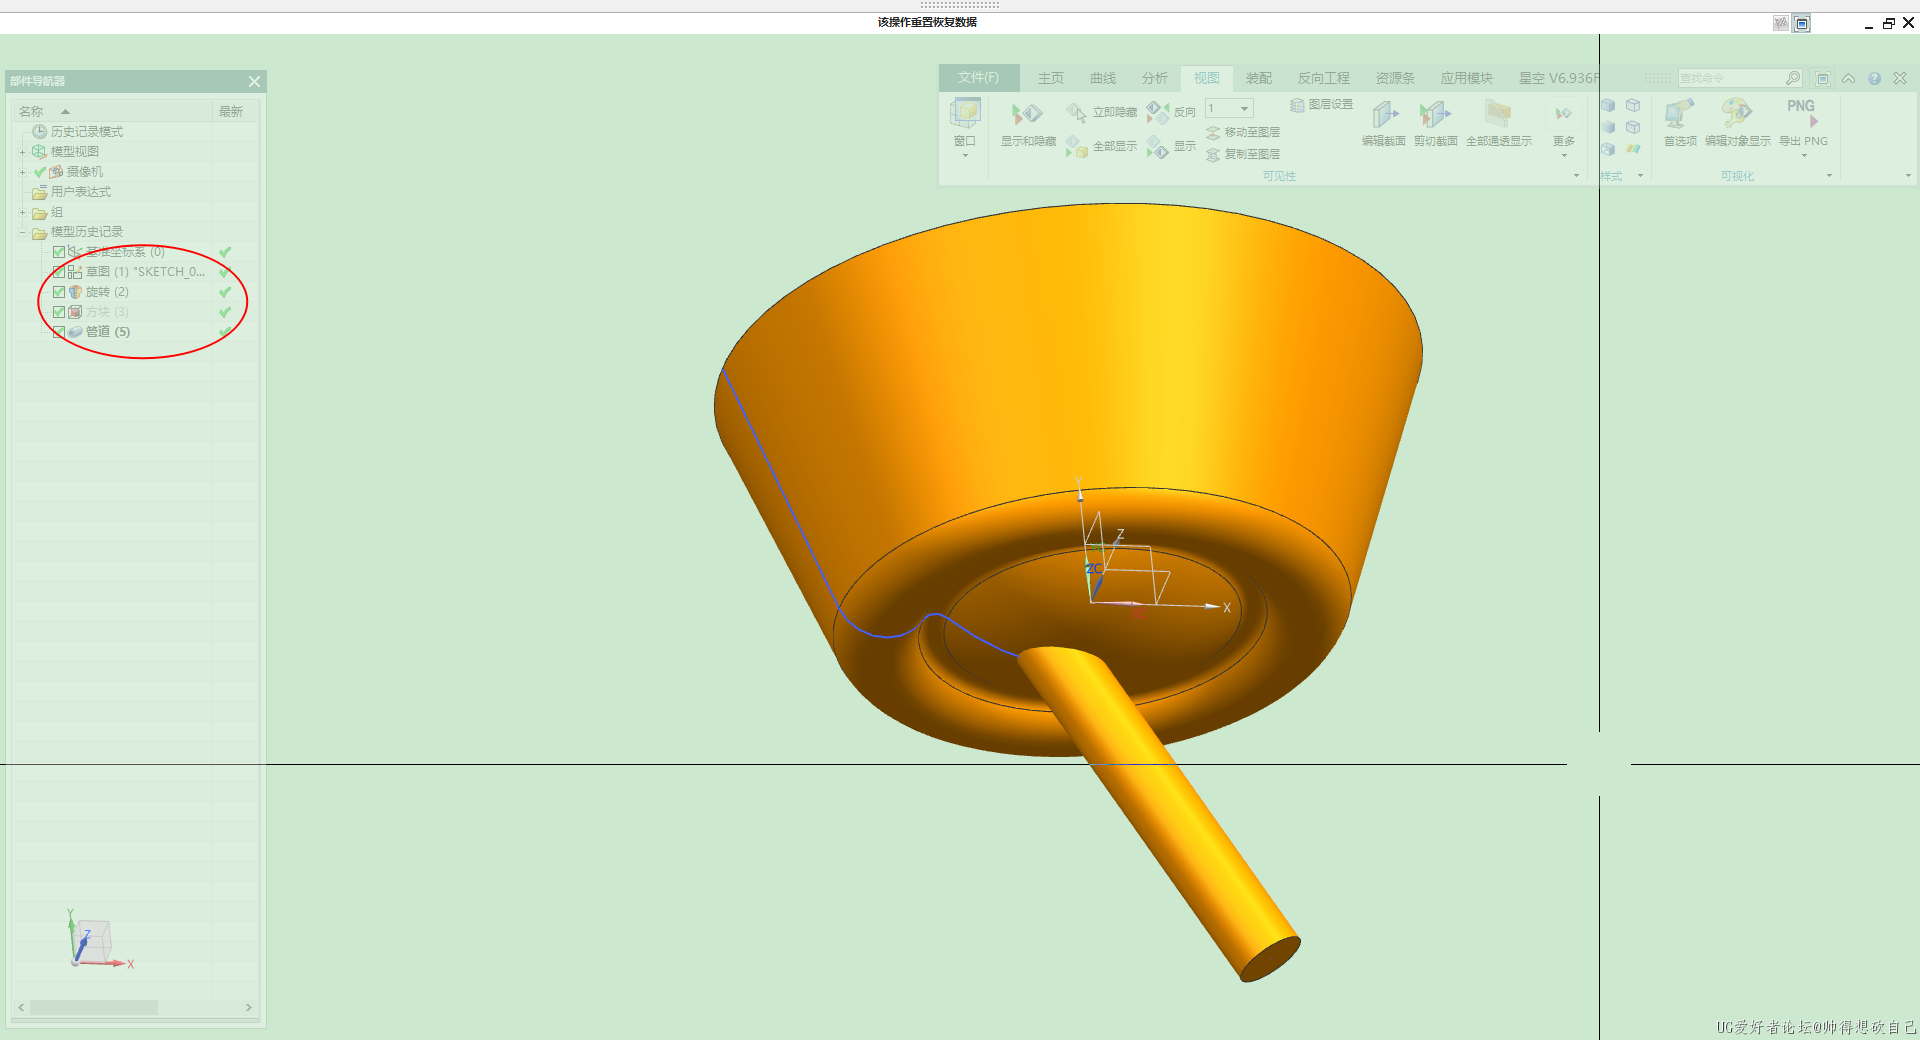Switch to the 反向工程 ribbon tab
This screenshot has width=1920, height=1040.
point(1323,78)
